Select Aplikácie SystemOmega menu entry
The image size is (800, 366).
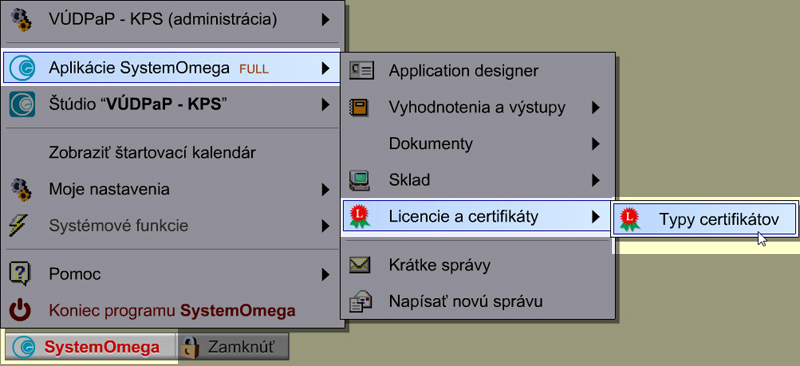click(x=171, y=67)
